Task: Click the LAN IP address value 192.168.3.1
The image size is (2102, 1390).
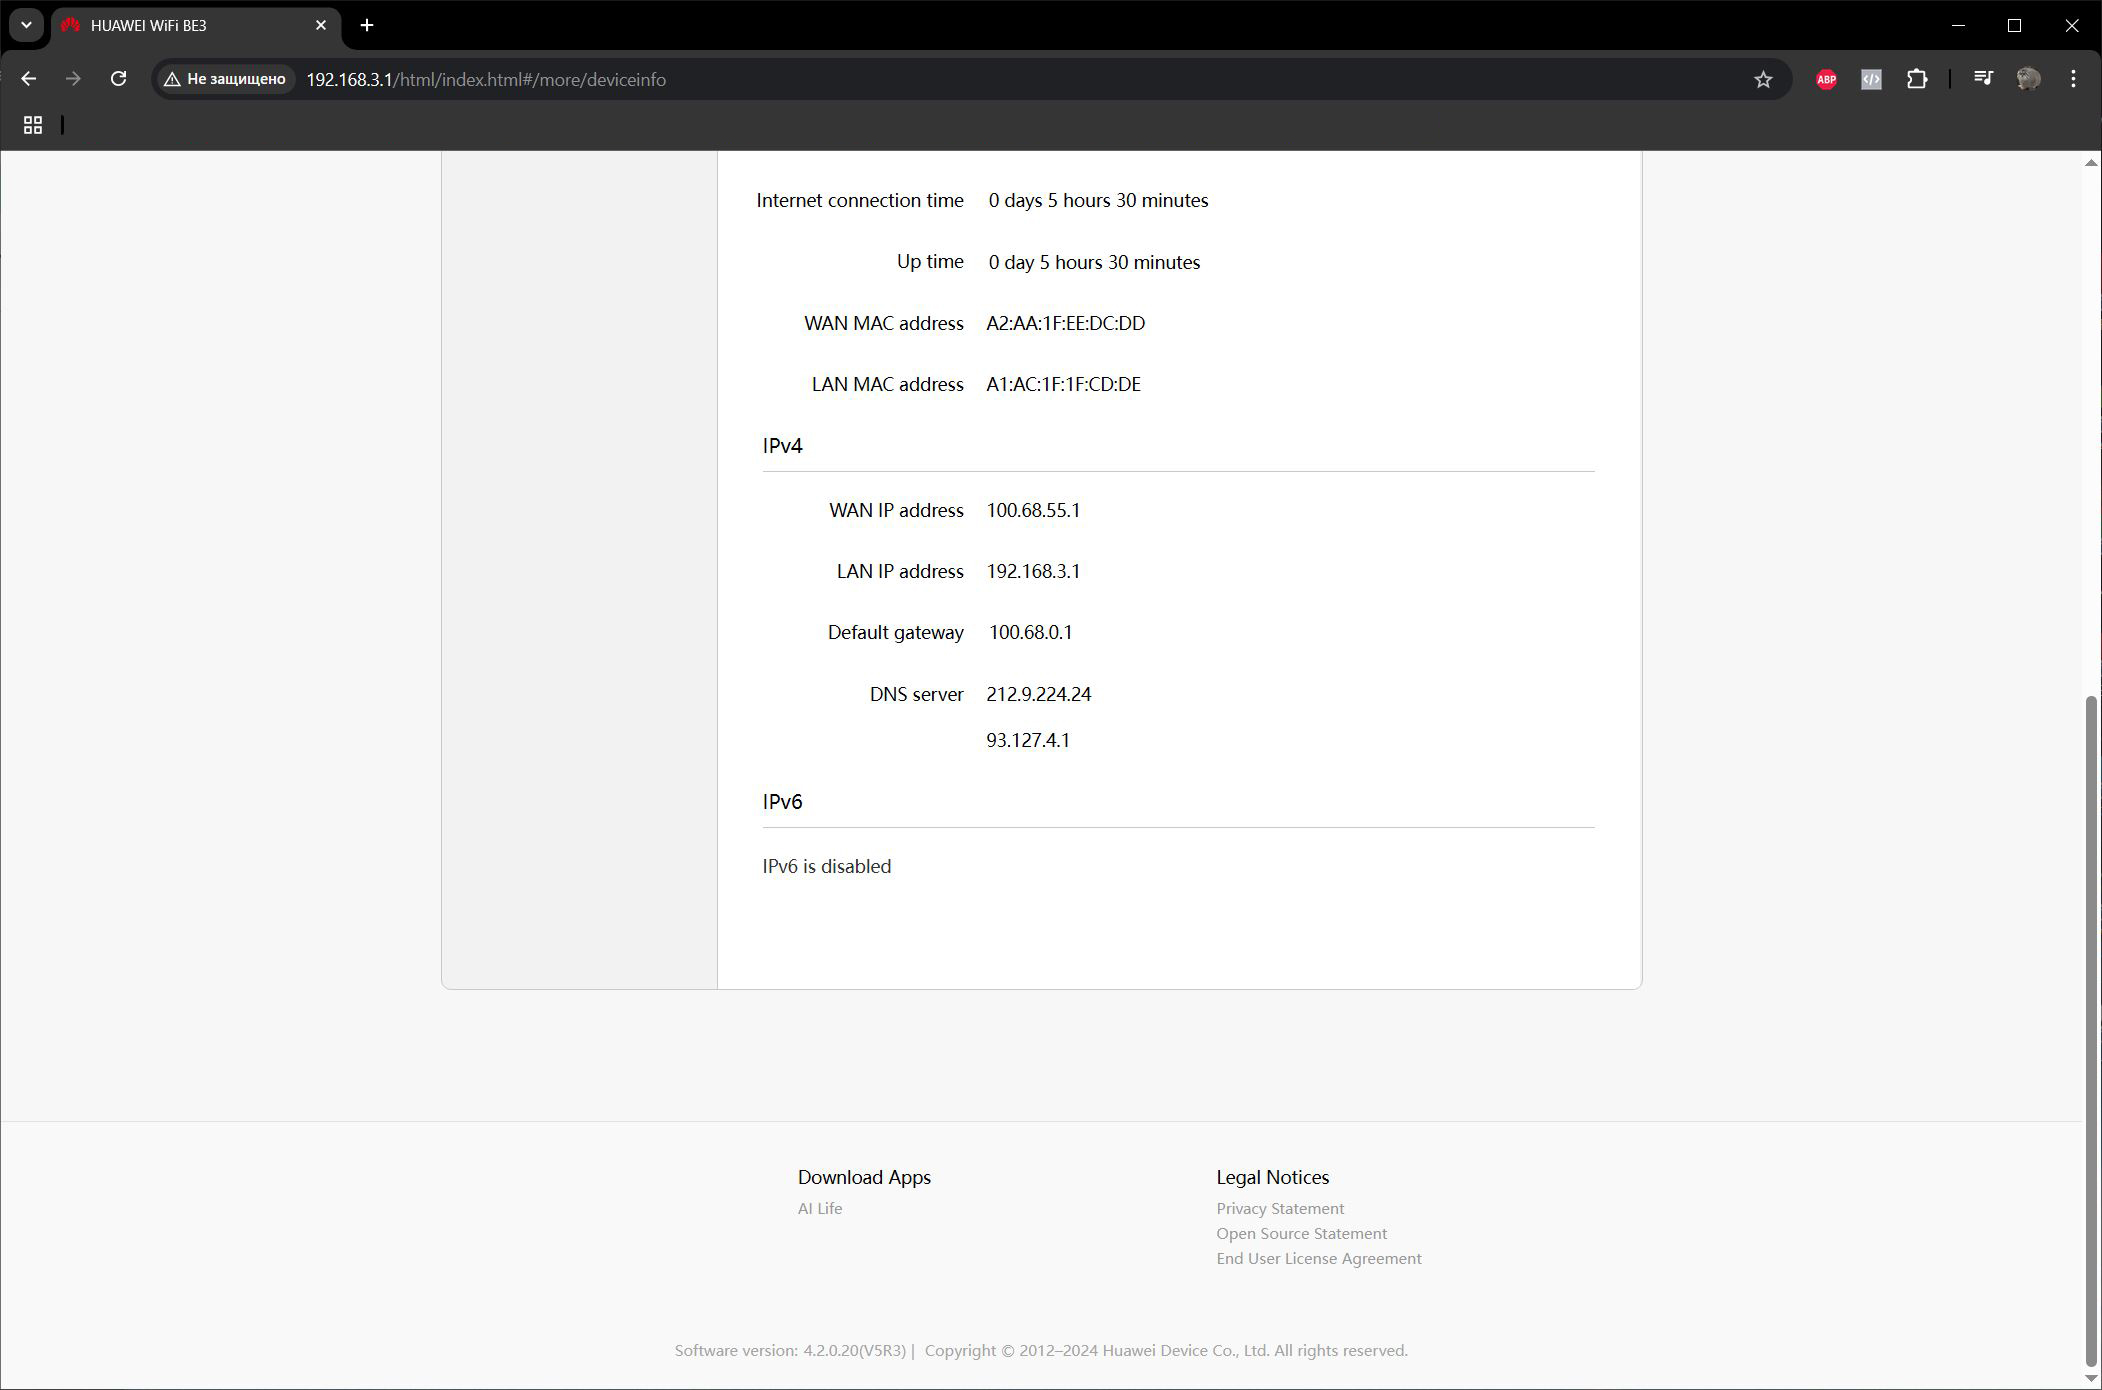Action: pos(1033,571)
